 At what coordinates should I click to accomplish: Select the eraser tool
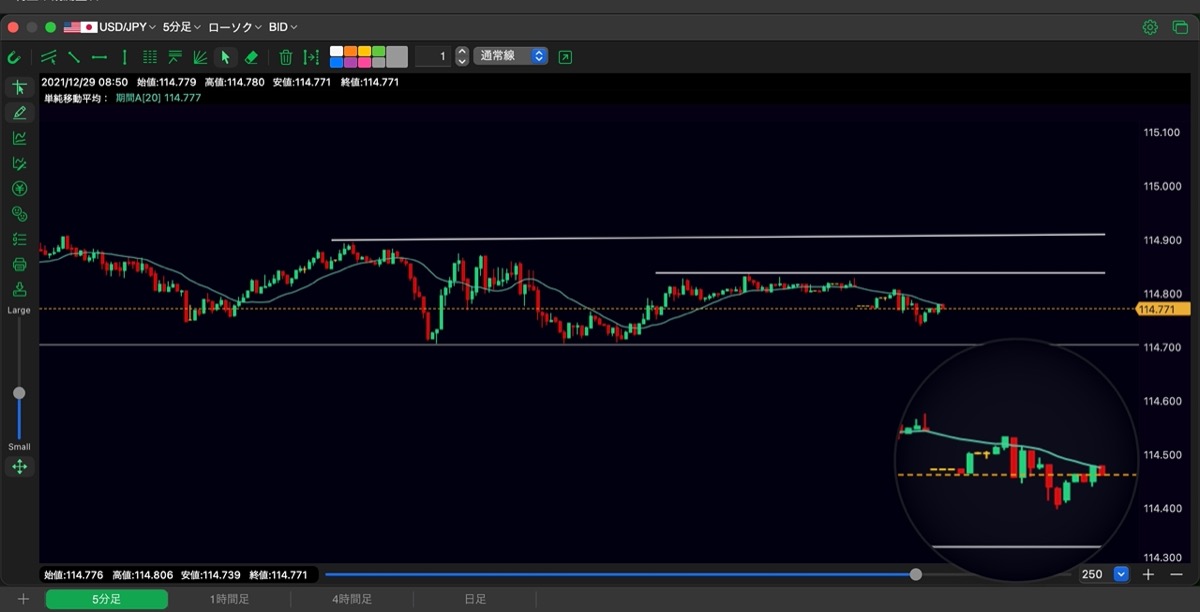[x=251, y=57]
